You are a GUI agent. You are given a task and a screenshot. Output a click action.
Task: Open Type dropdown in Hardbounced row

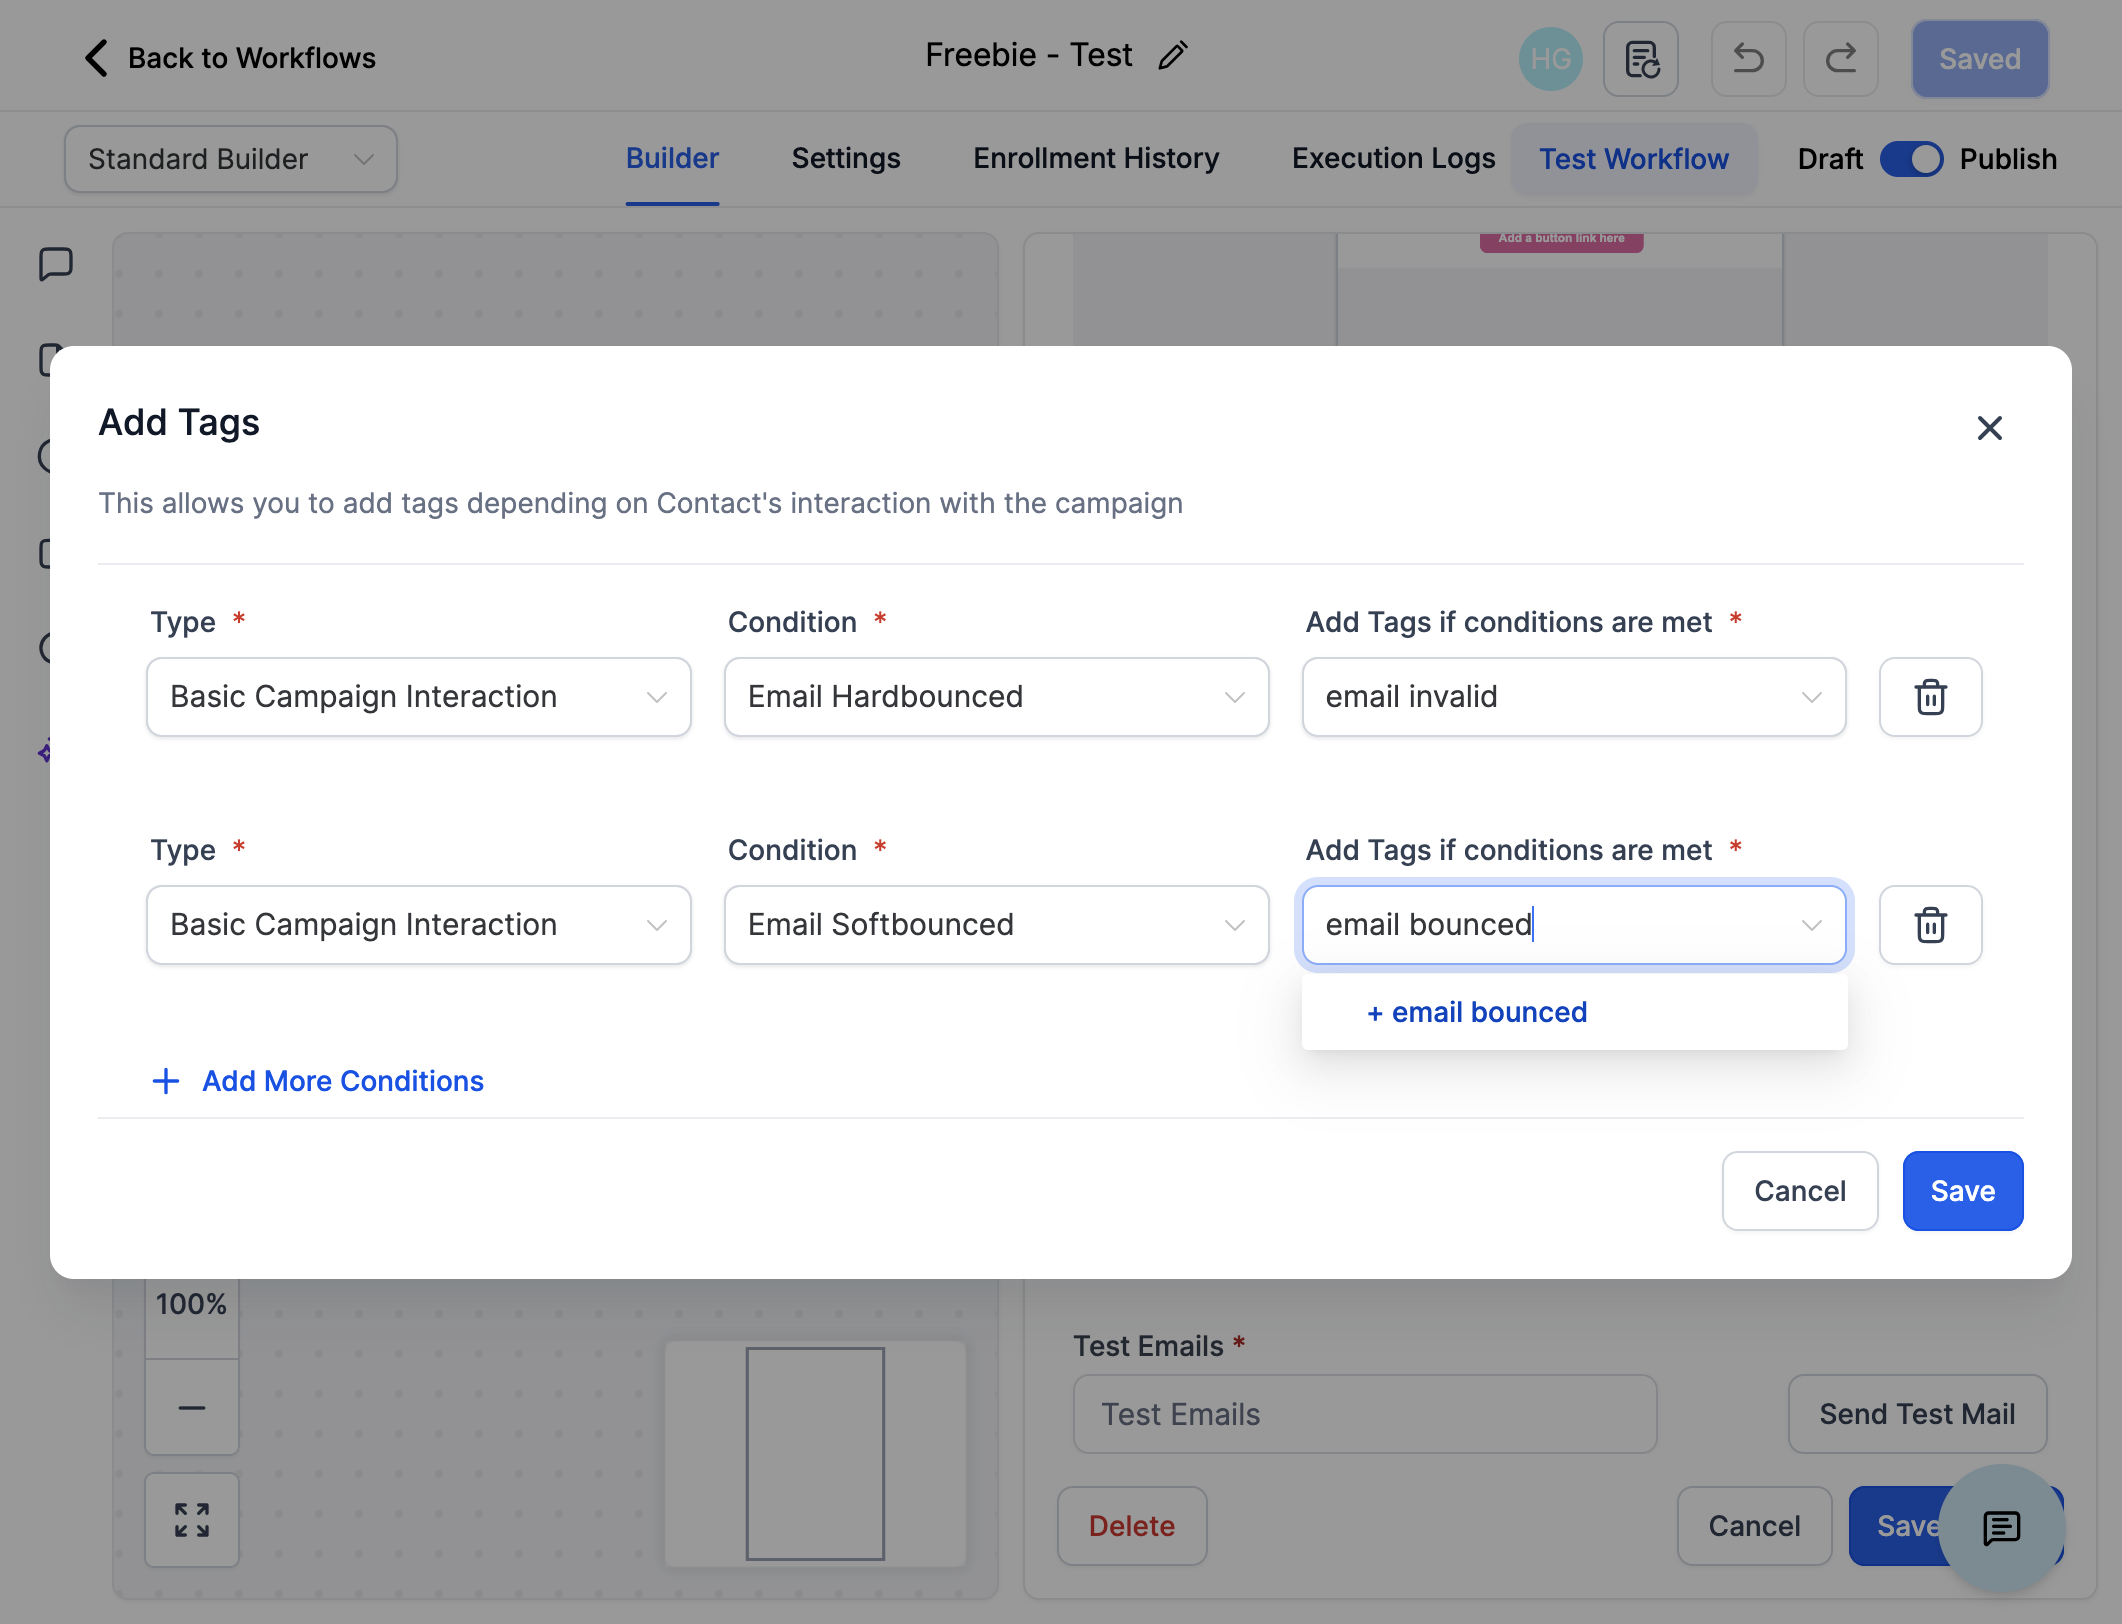pyautogui.click(x=419, y=697)
